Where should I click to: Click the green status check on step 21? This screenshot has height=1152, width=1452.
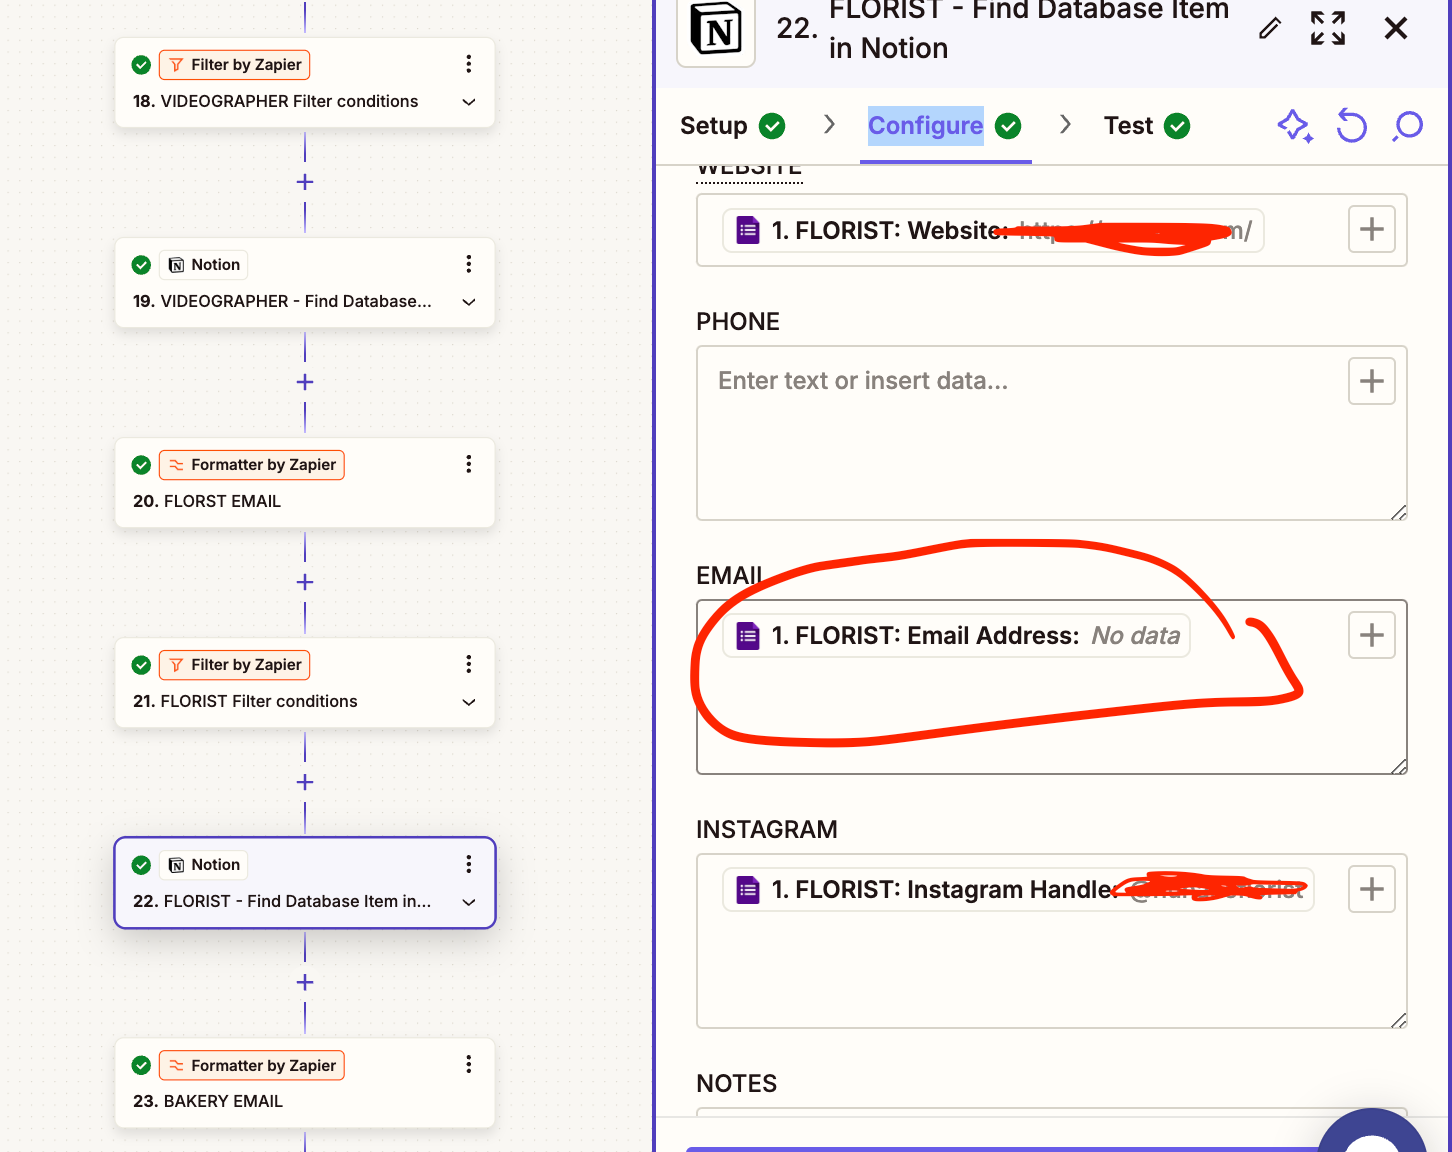tap(141, 665)
